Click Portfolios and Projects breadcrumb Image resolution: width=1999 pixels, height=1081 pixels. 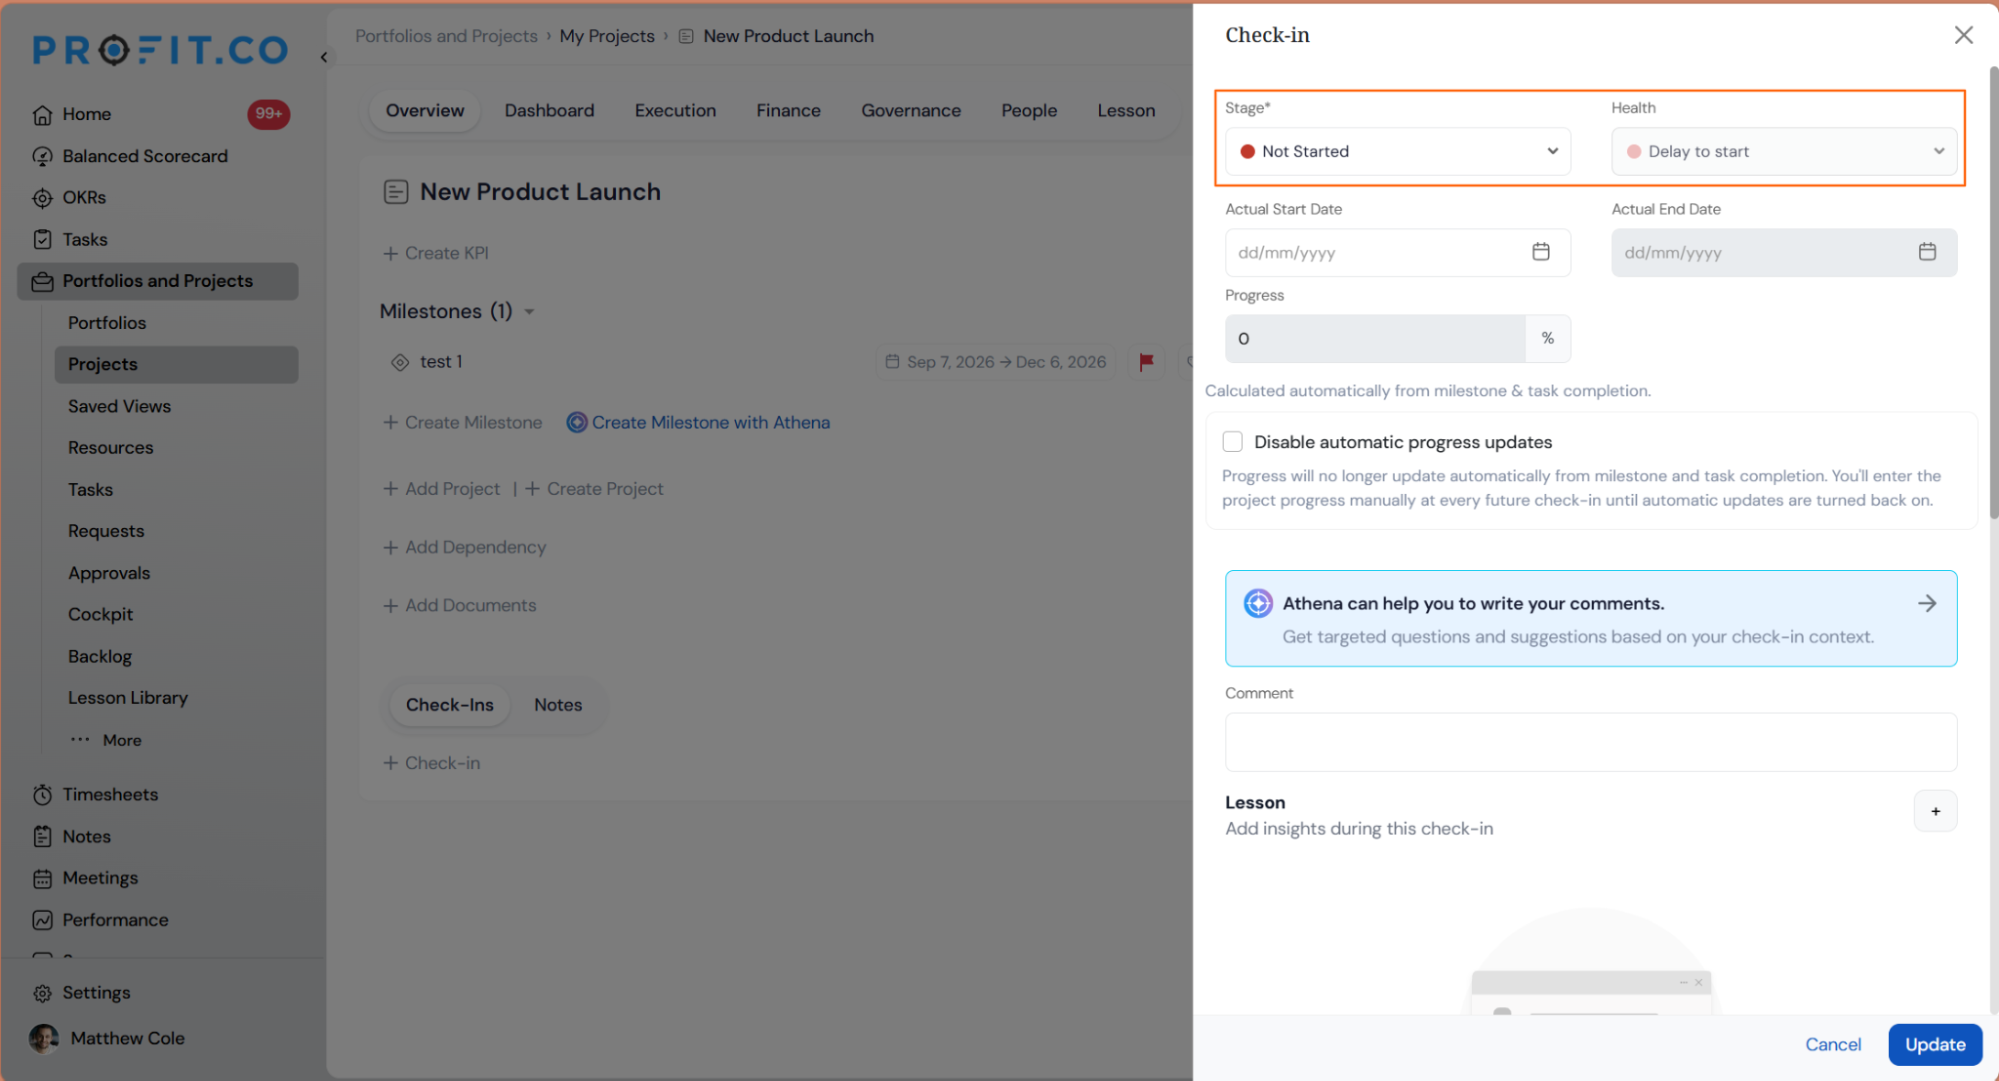tap(446, 37)
